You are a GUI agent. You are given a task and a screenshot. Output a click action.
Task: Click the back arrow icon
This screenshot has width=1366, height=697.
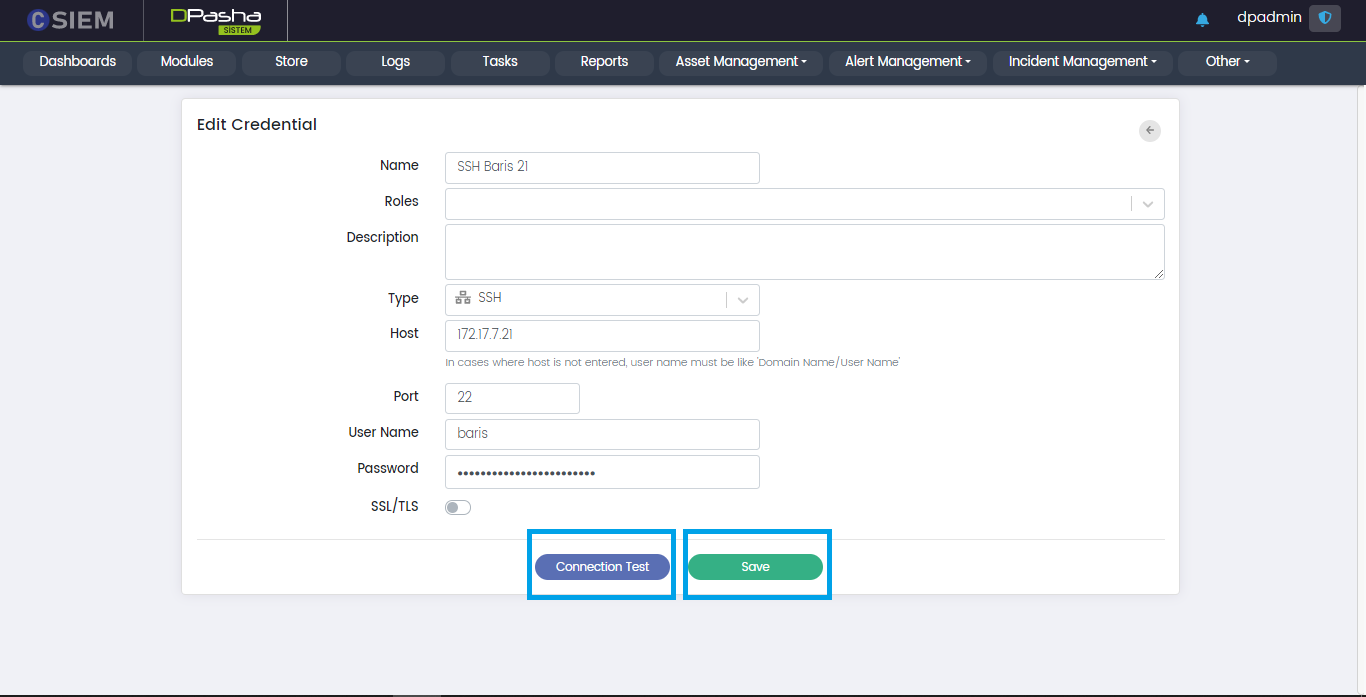(x=1150, y=130)
